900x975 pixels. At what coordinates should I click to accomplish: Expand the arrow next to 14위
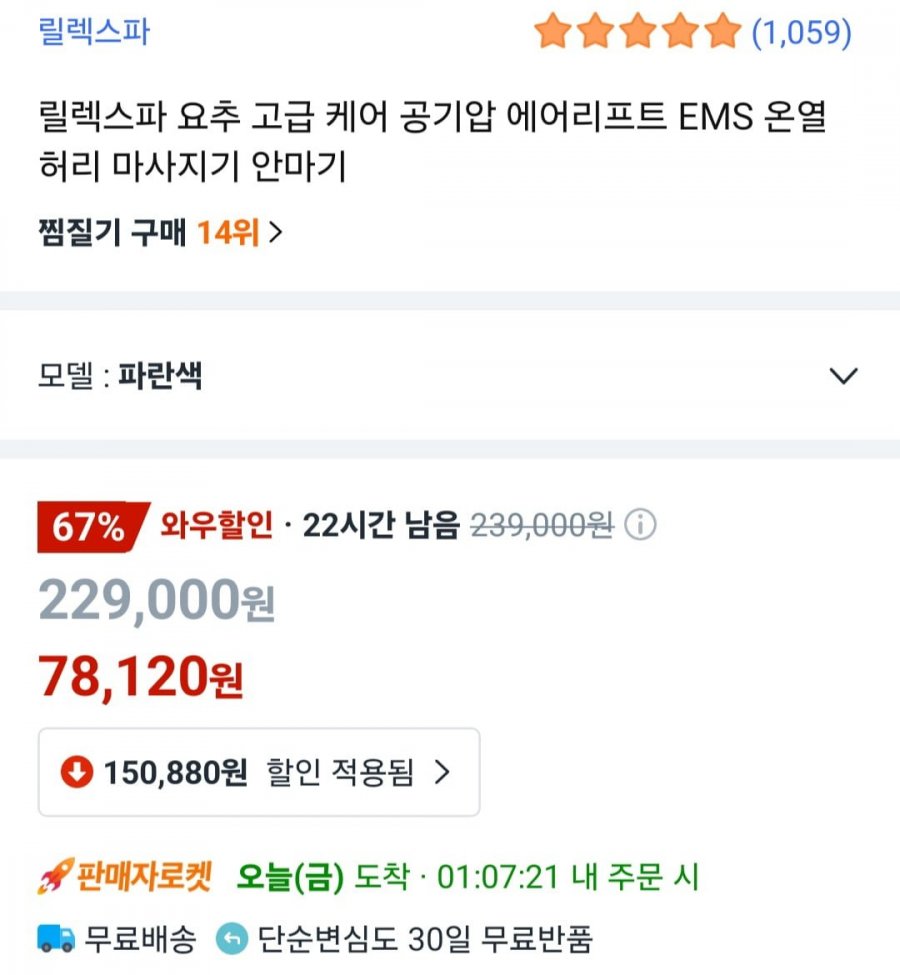coord(275,233)
